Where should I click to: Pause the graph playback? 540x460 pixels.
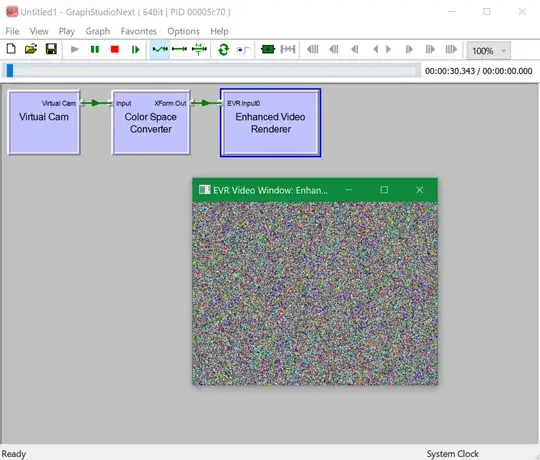[x=95, y=50]
